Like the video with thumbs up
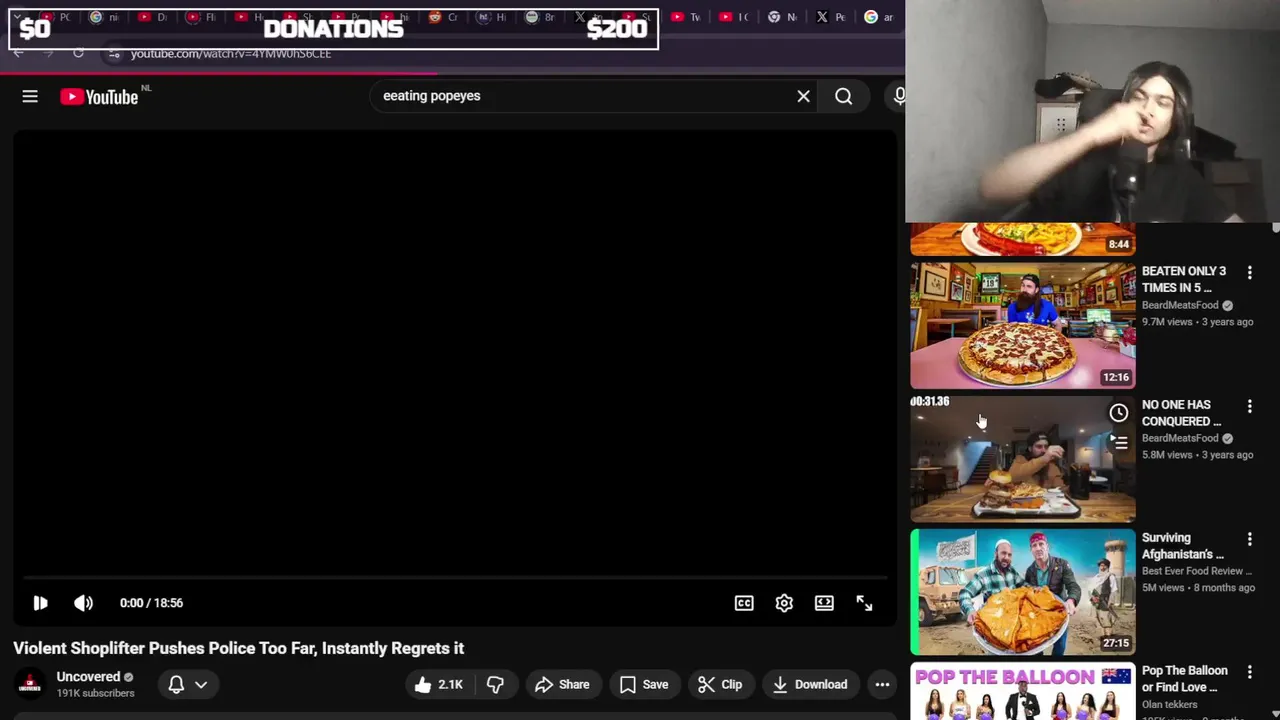1280x720 pixels. tap(439, 684)
